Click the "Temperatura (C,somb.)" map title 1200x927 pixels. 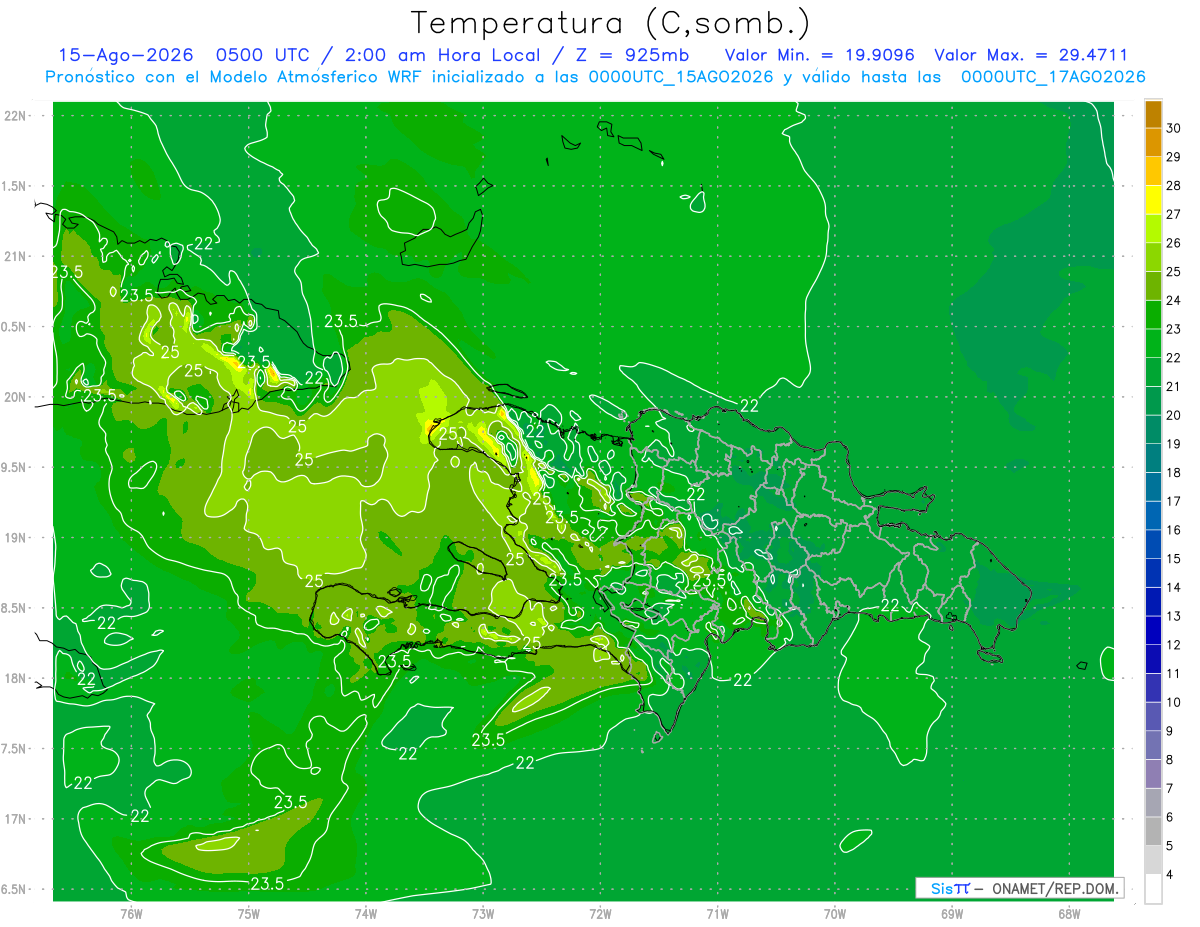611,22
